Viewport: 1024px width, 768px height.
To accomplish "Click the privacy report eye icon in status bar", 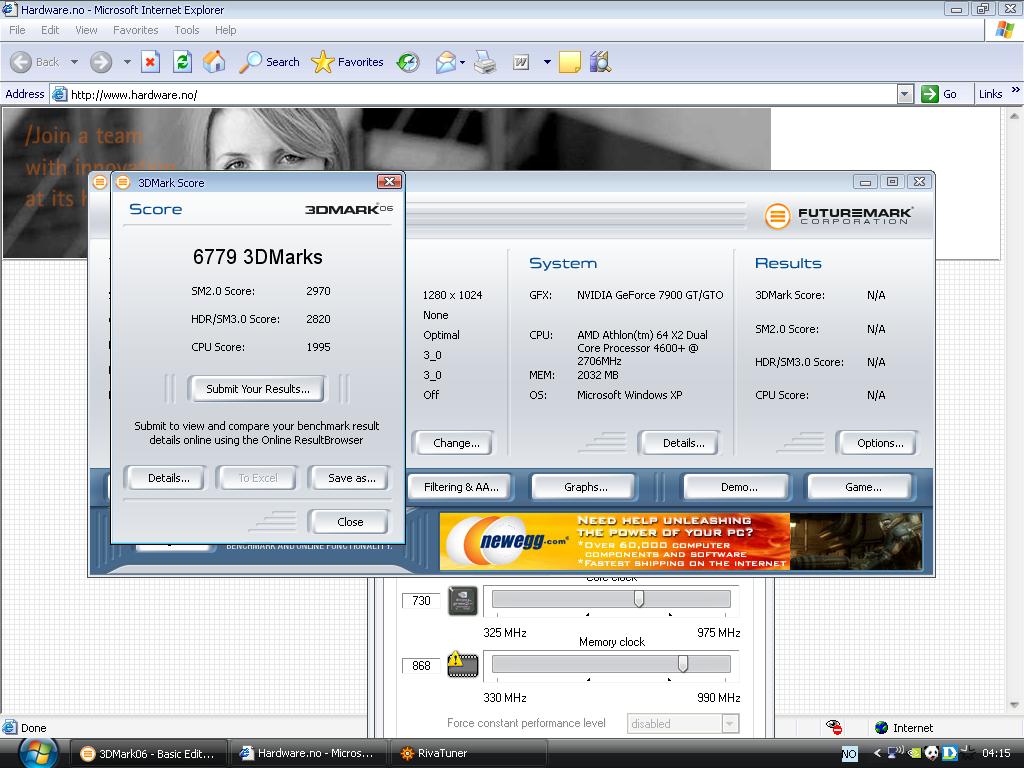I will click(x=834, y=727).
